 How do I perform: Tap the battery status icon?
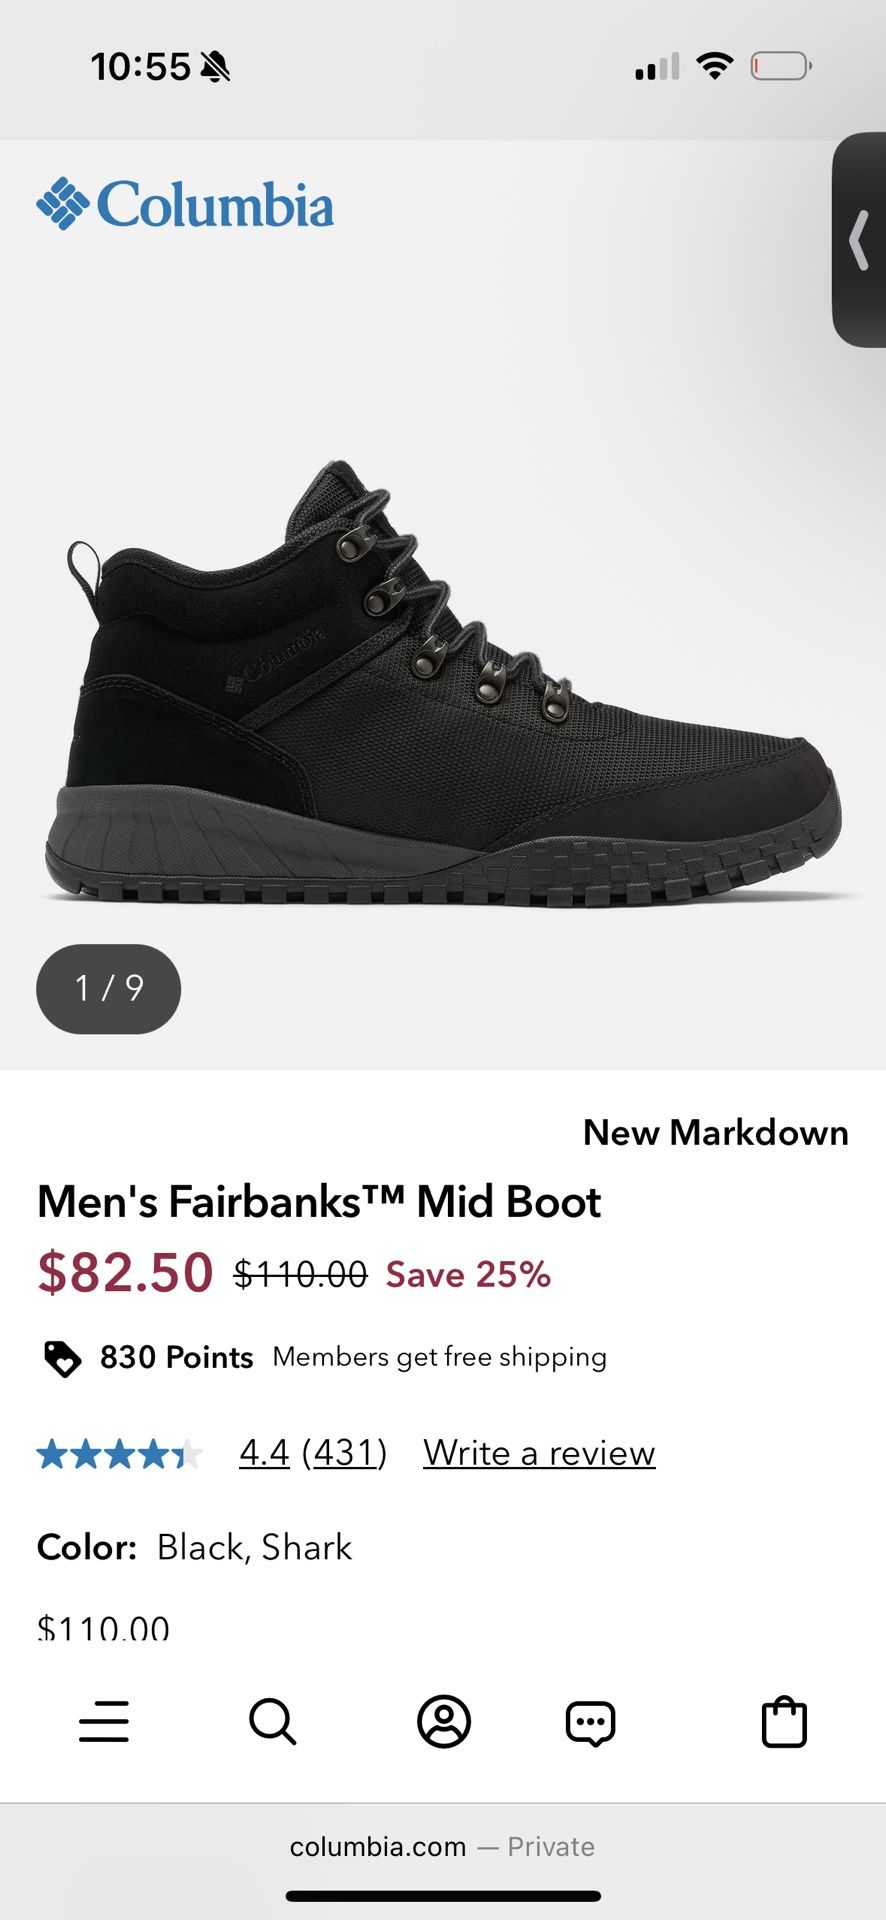(x=780, y=67)
